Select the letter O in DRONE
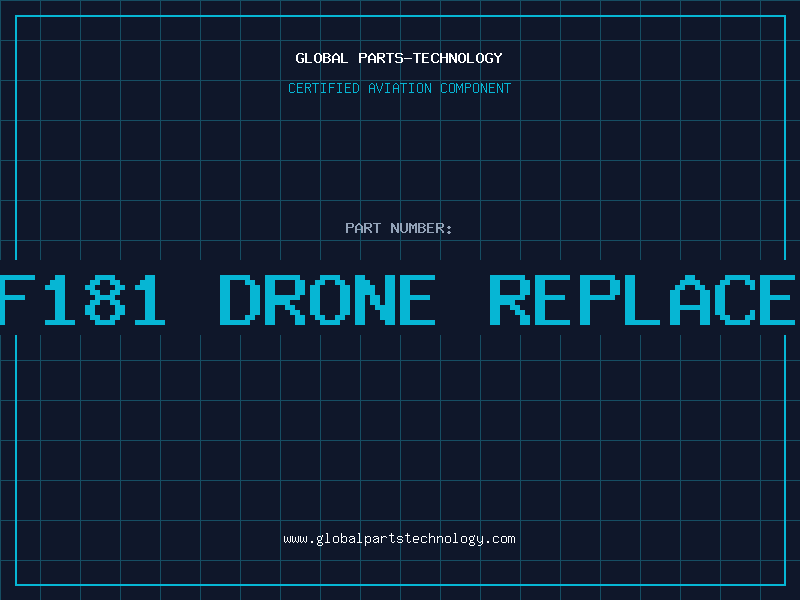800x600 pixels. tap(327, 299)
